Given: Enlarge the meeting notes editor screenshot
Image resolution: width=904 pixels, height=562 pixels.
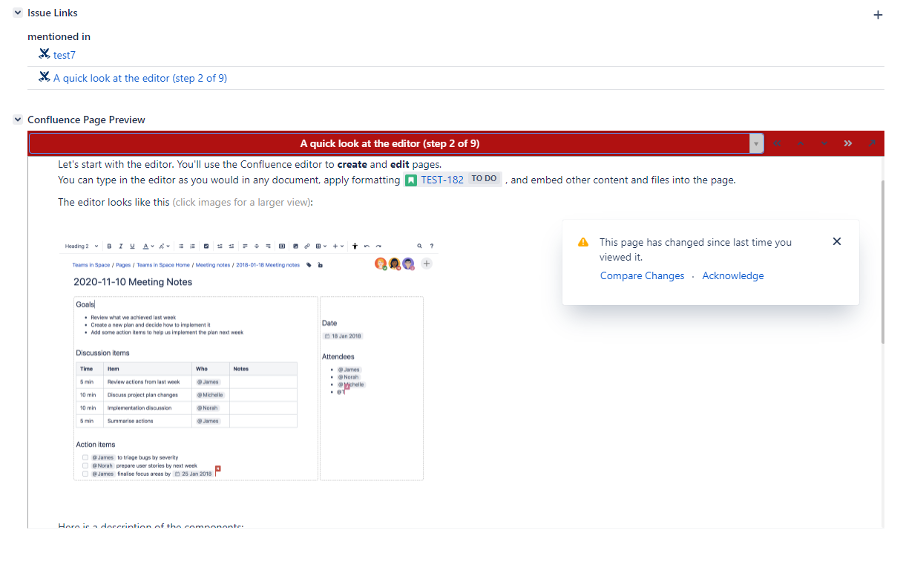Looking at the screenshot, I should click(x=248, y=360).
